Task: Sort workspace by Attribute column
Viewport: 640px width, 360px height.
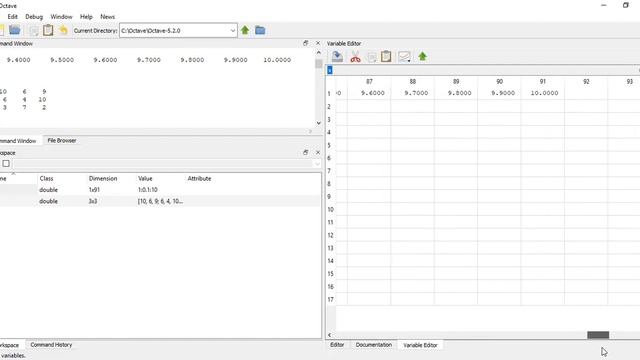Action: tap(199, 178)
